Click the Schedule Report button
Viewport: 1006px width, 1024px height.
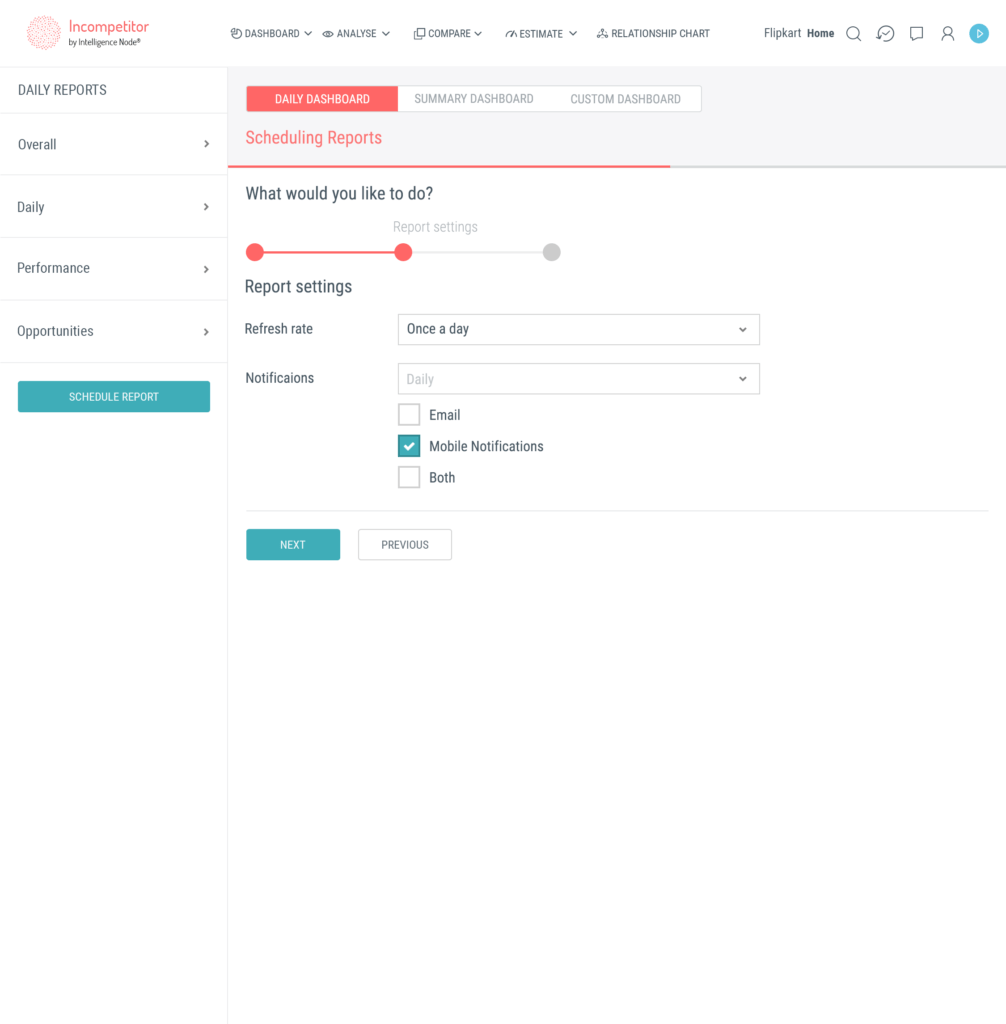114,397
